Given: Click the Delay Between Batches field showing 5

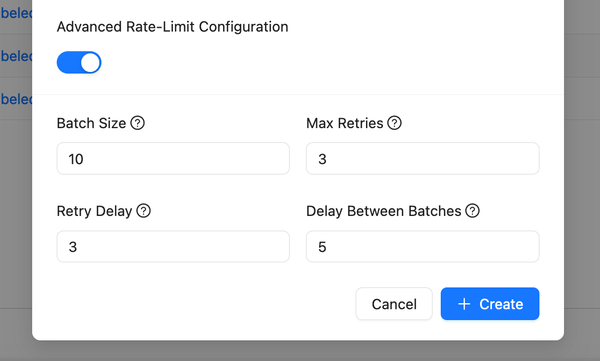Looking at the screenshot, I should point(422,247).
